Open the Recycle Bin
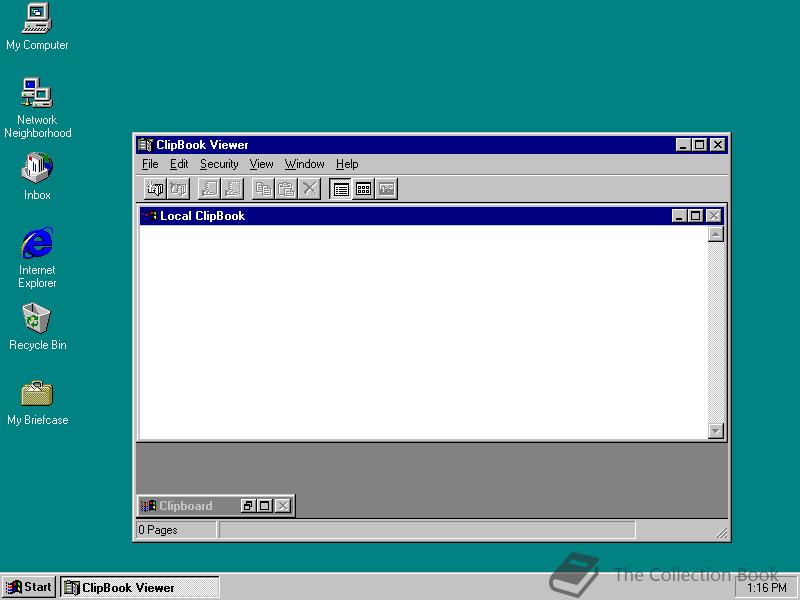Viewport: 800px width, 600px height. click(36, 320)
